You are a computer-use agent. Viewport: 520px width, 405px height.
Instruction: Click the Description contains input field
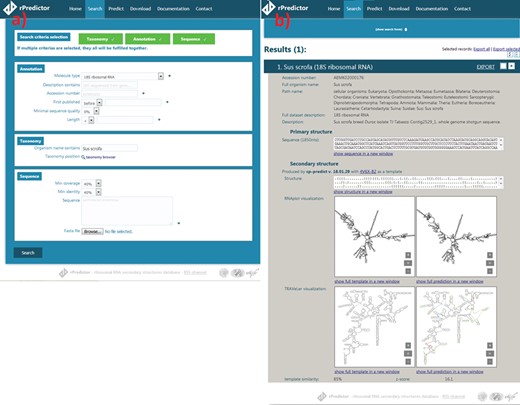109,85
